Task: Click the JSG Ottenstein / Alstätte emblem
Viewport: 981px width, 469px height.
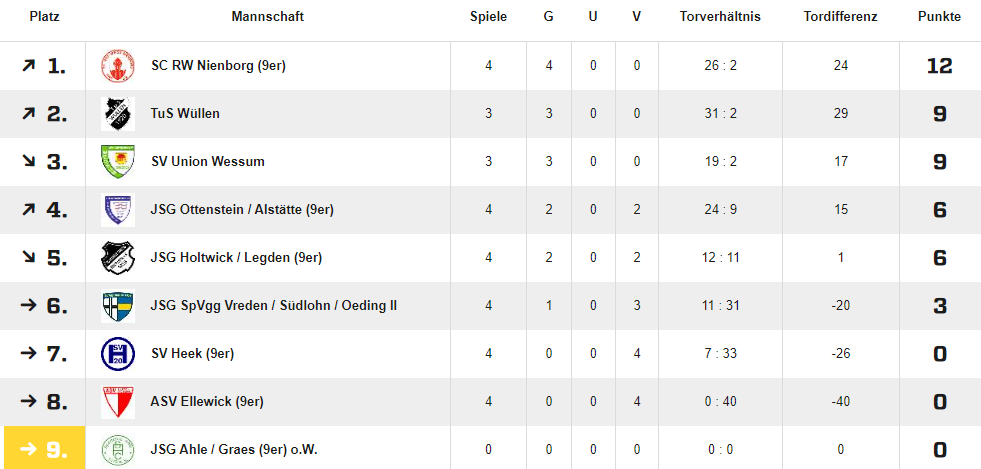Action: pos(118,210)
